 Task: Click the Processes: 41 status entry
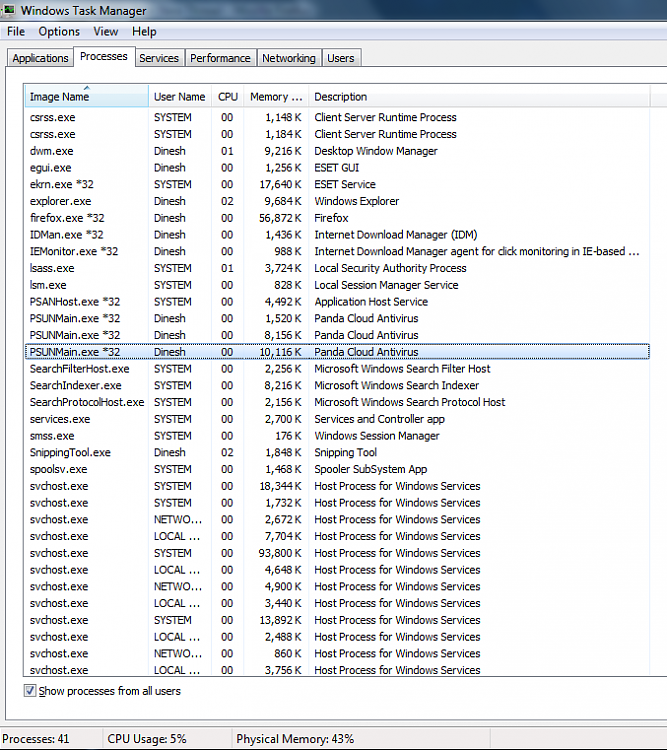tap(36, 739)
